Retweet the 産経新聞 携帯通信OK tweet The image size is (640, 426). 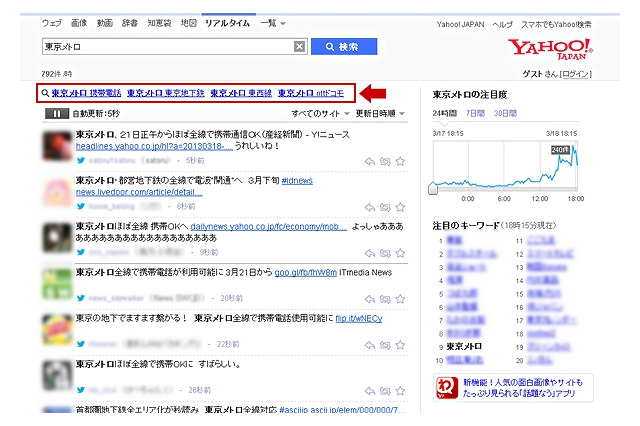(x=385, y=161)
